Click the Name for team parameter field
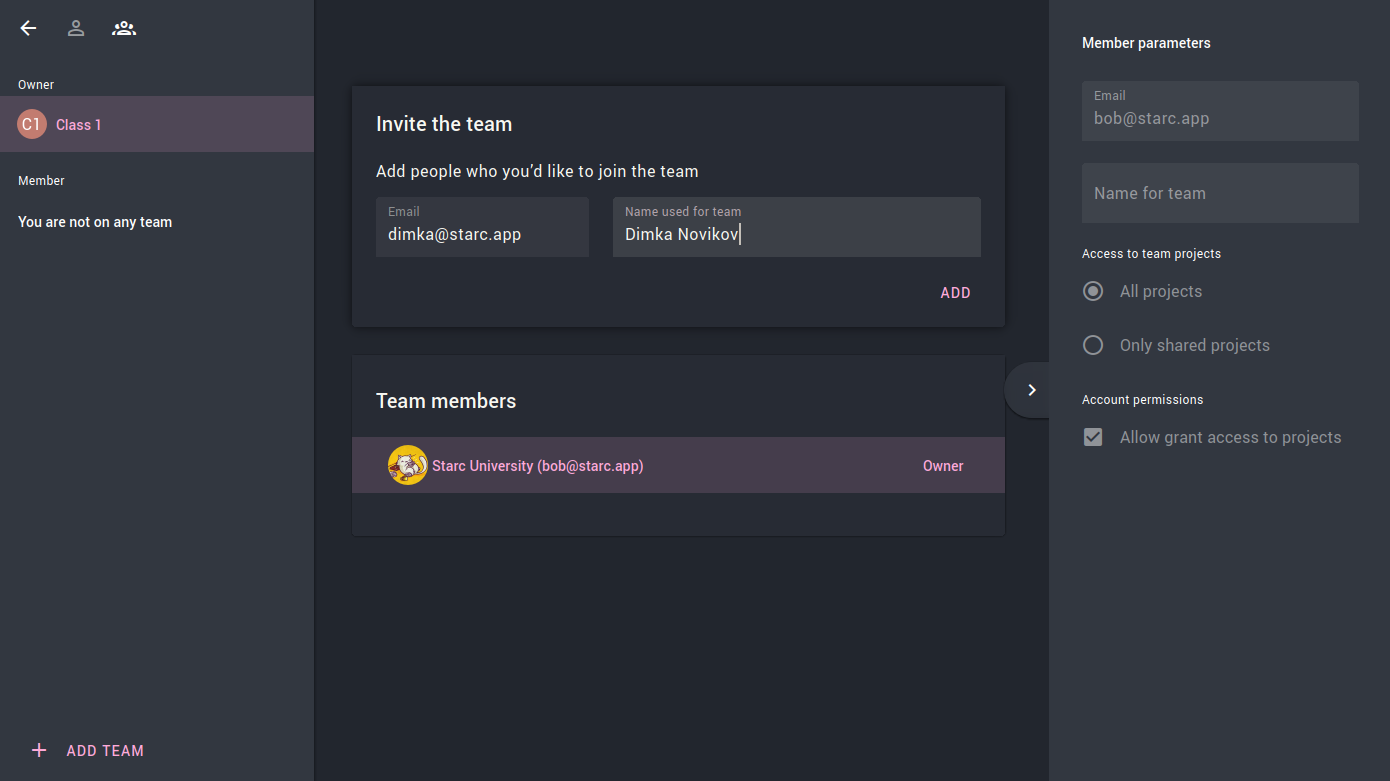Screen dimensions: 1390x781 coord(1220,193)
